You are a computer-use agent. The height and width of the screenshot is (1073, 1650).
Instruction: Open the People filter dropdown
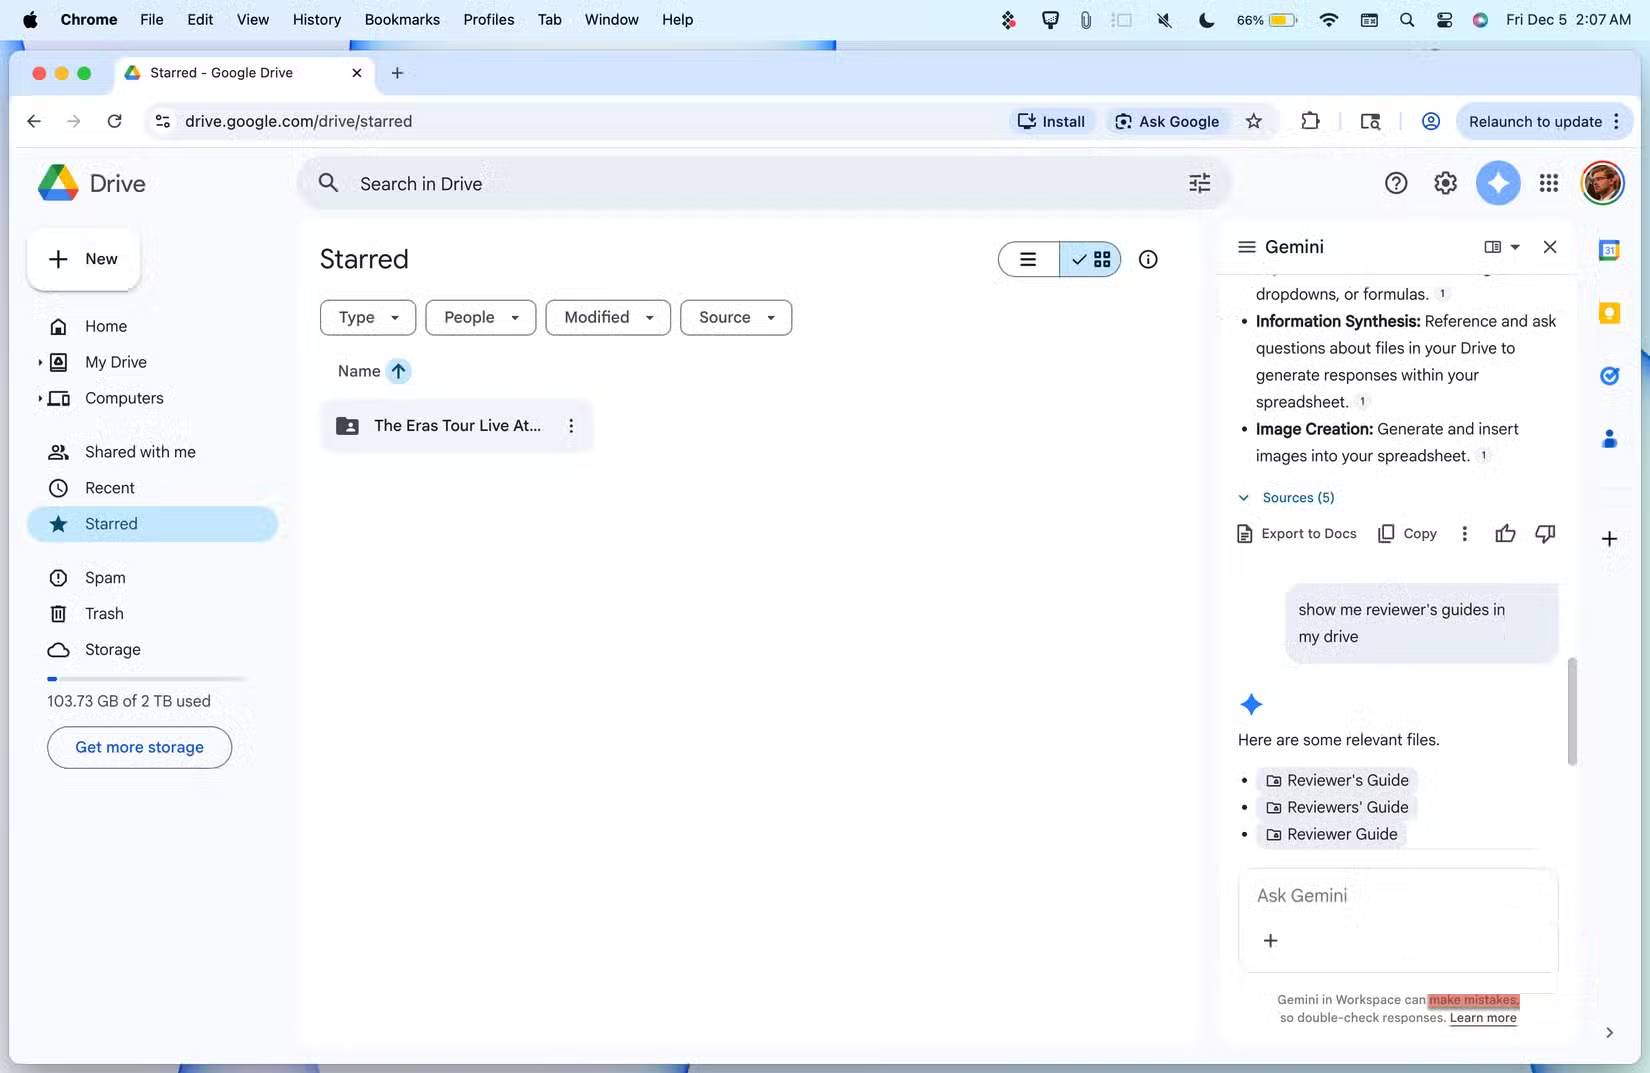[481, 318]
